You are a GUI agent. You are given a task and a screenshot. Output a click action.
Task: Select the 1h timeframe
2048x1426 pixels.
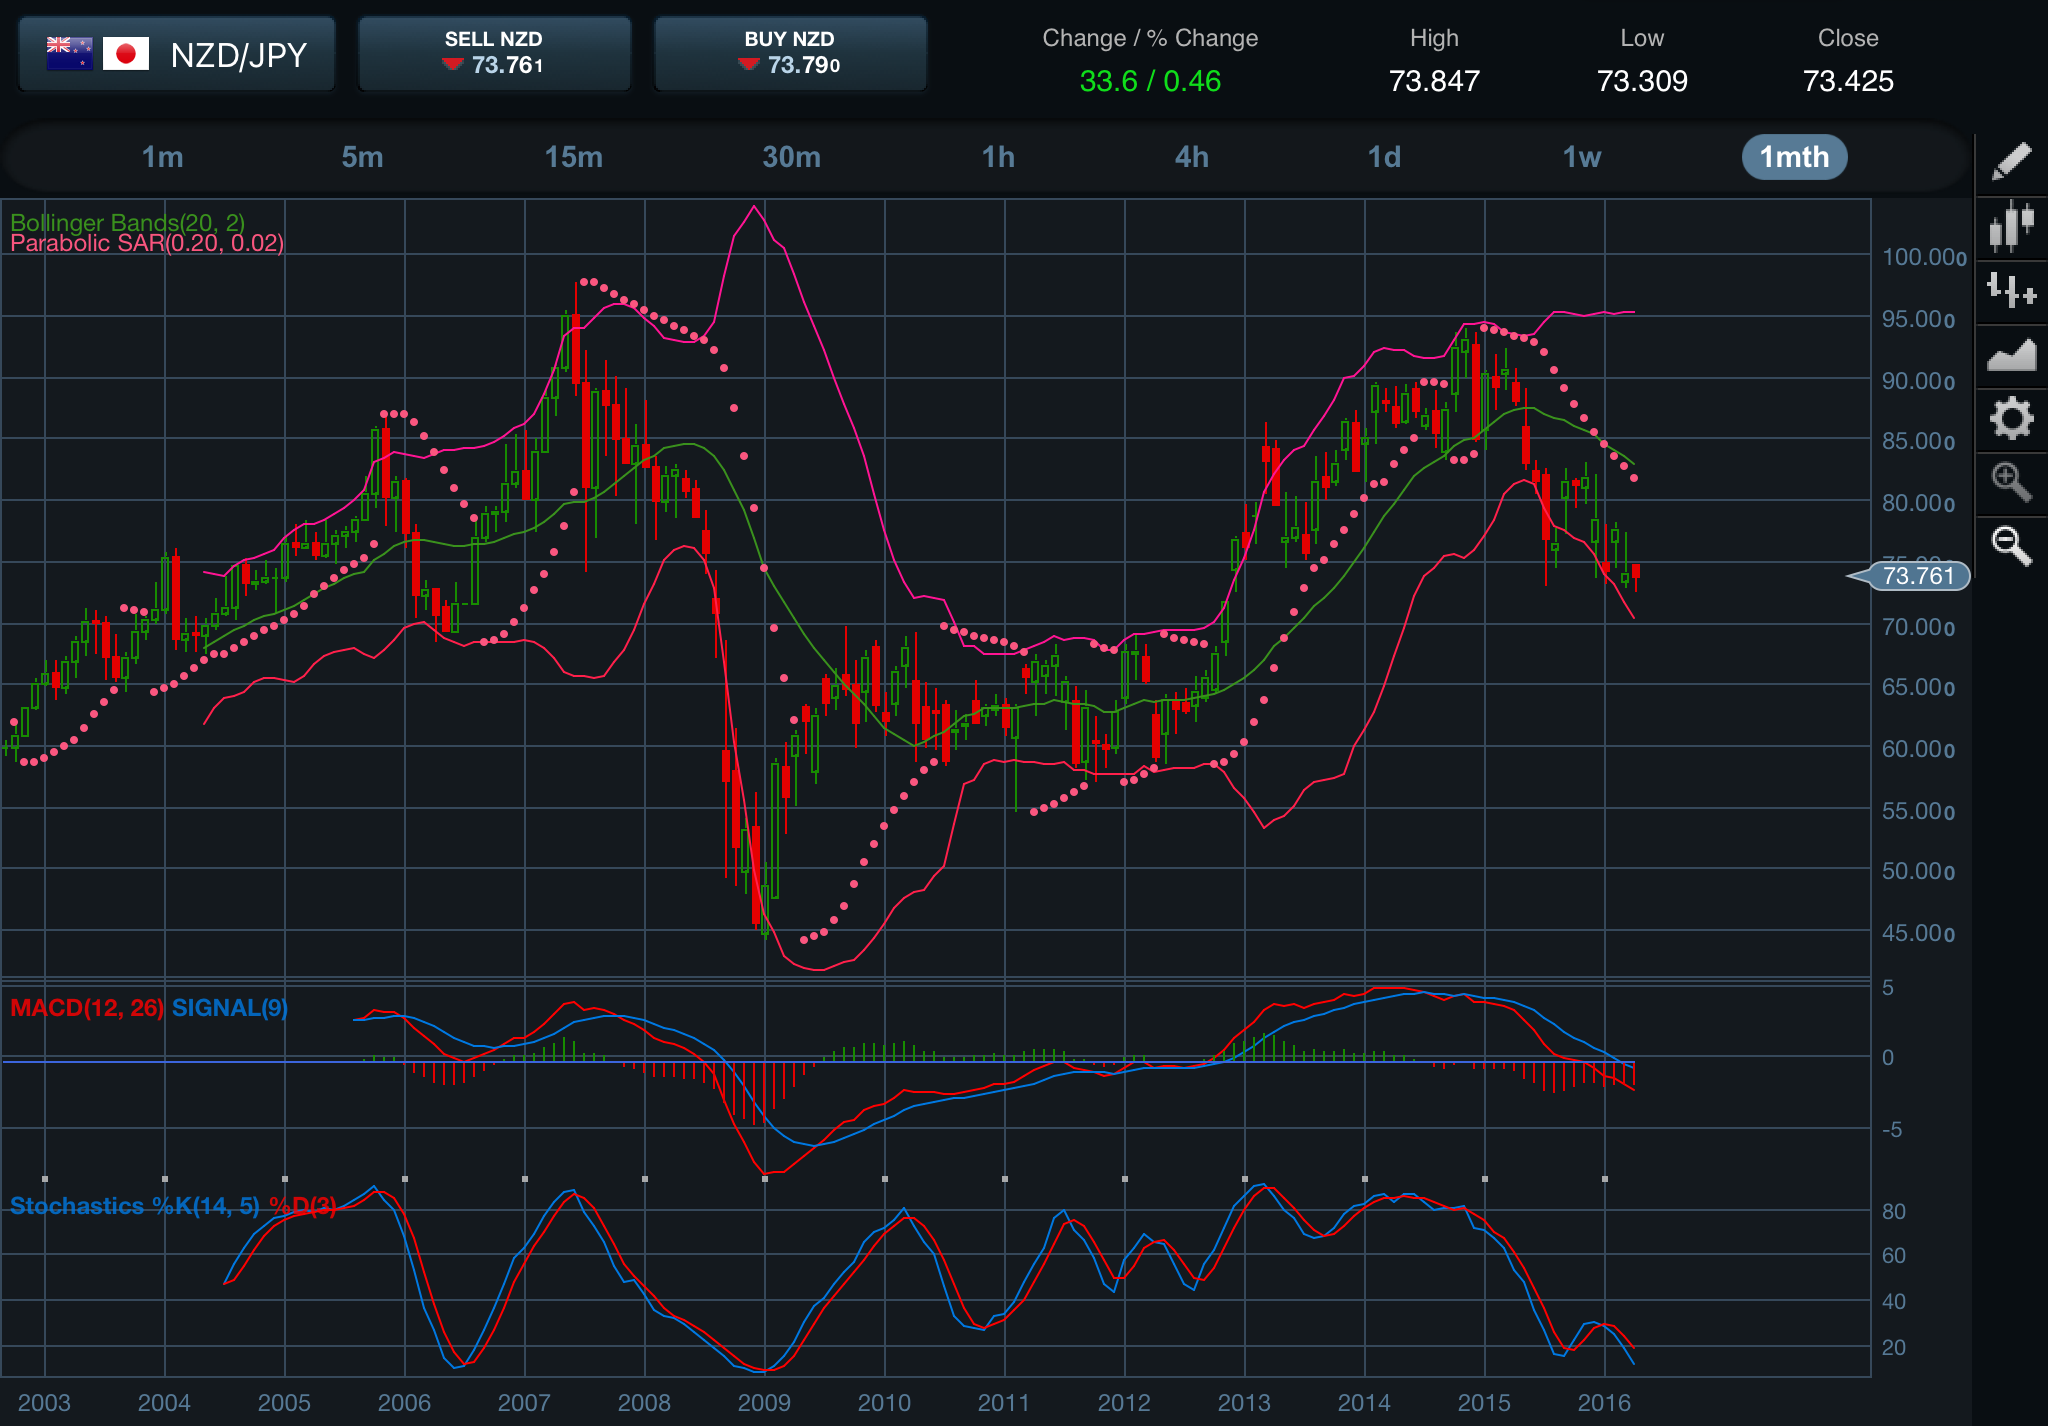[x=998, y=157]
